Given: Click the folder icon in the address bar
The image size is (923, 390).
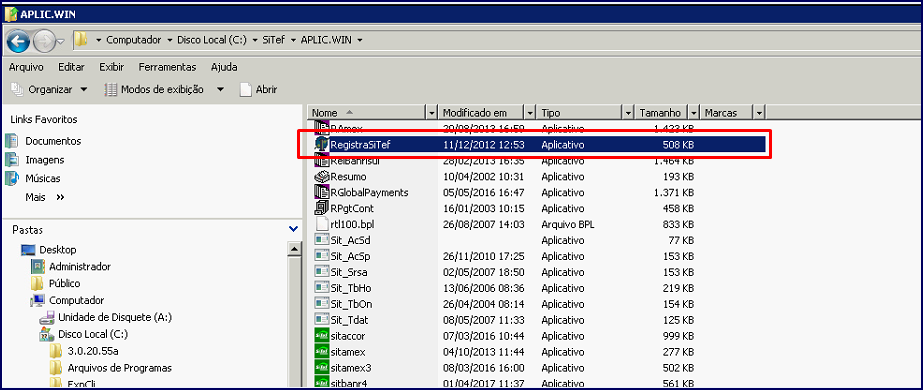Looking at the screenshot, I should (x=81, y=40).
